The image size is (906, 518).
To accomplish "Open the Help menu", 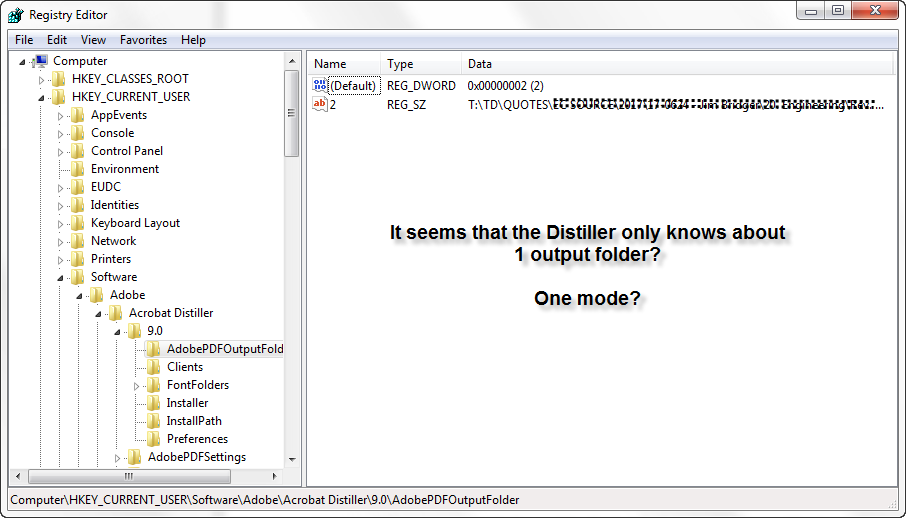I will click(x=193, y=40).
